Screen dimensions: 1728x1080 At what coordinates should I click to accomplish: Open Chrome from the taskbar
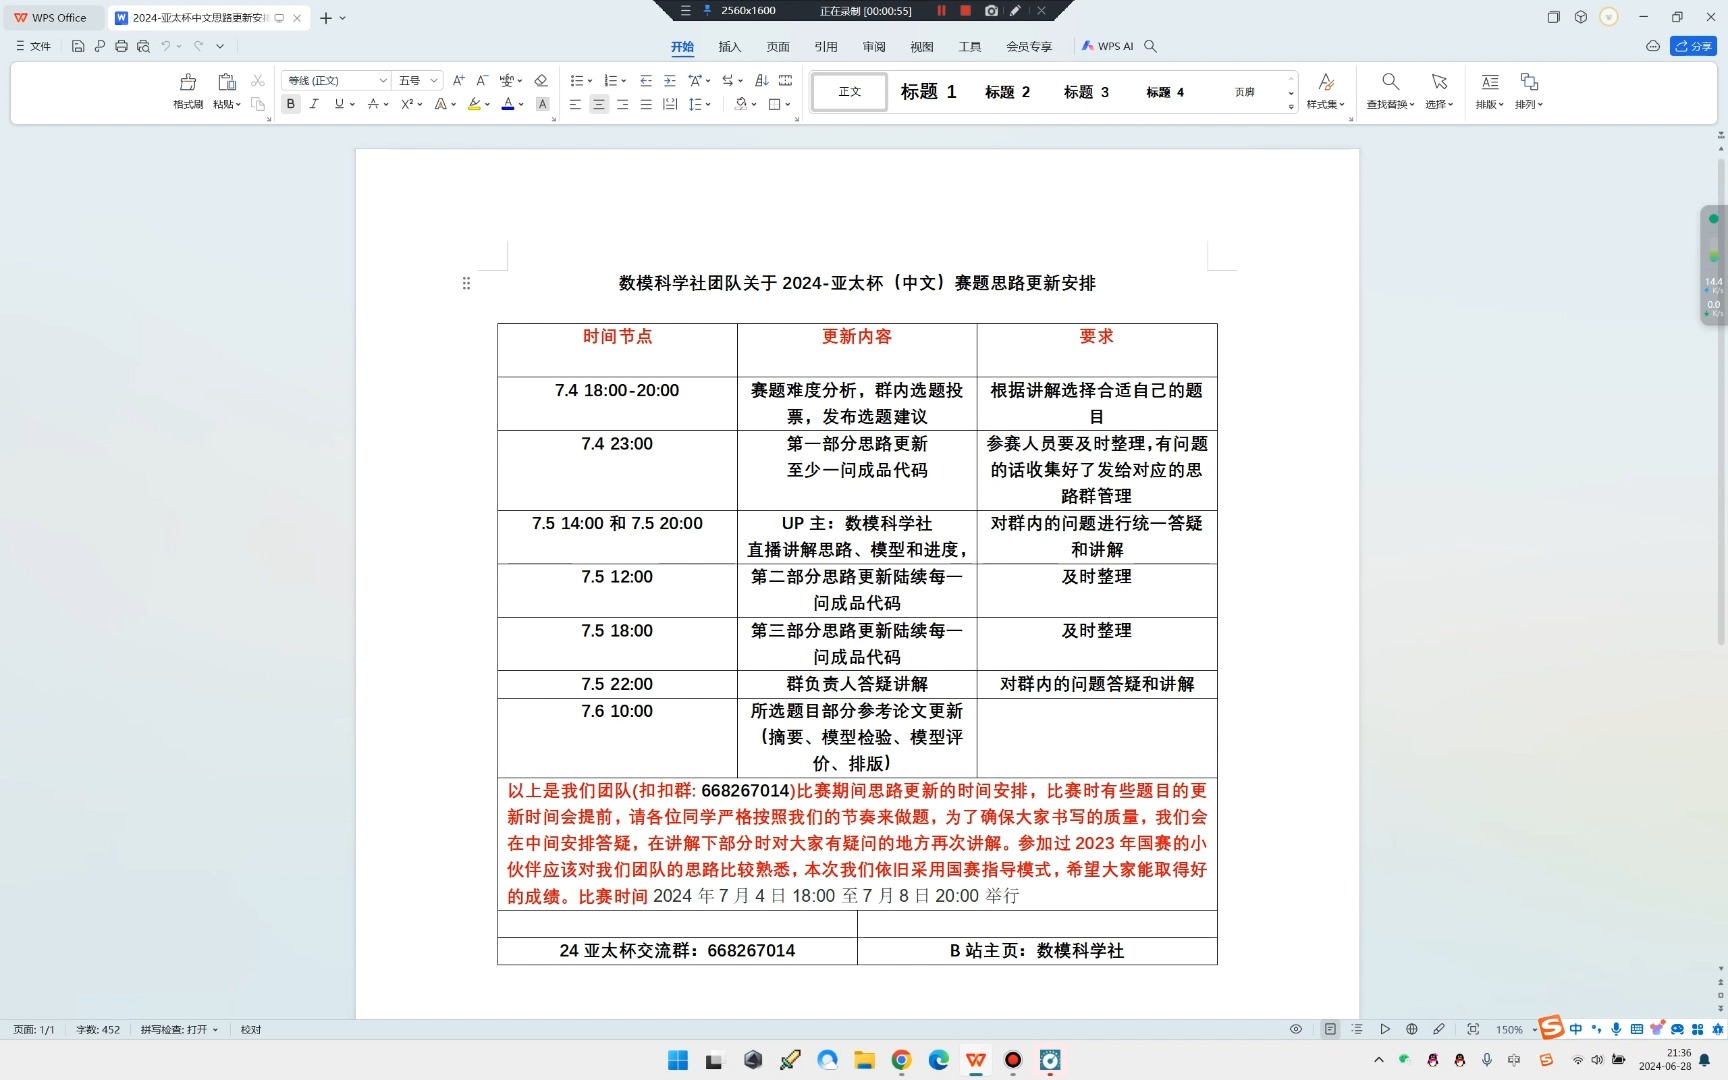(x=901, y=1060)
